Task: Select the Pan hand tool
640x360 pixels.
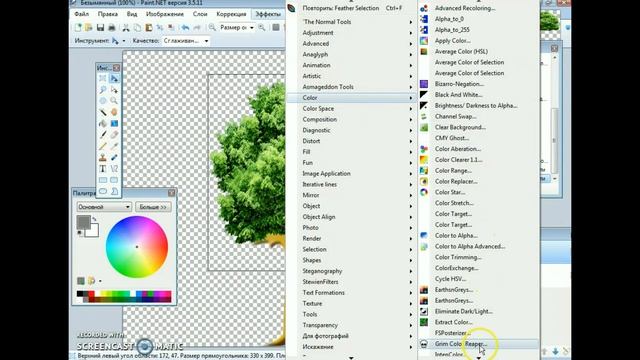Action: (x=114, y=112)
